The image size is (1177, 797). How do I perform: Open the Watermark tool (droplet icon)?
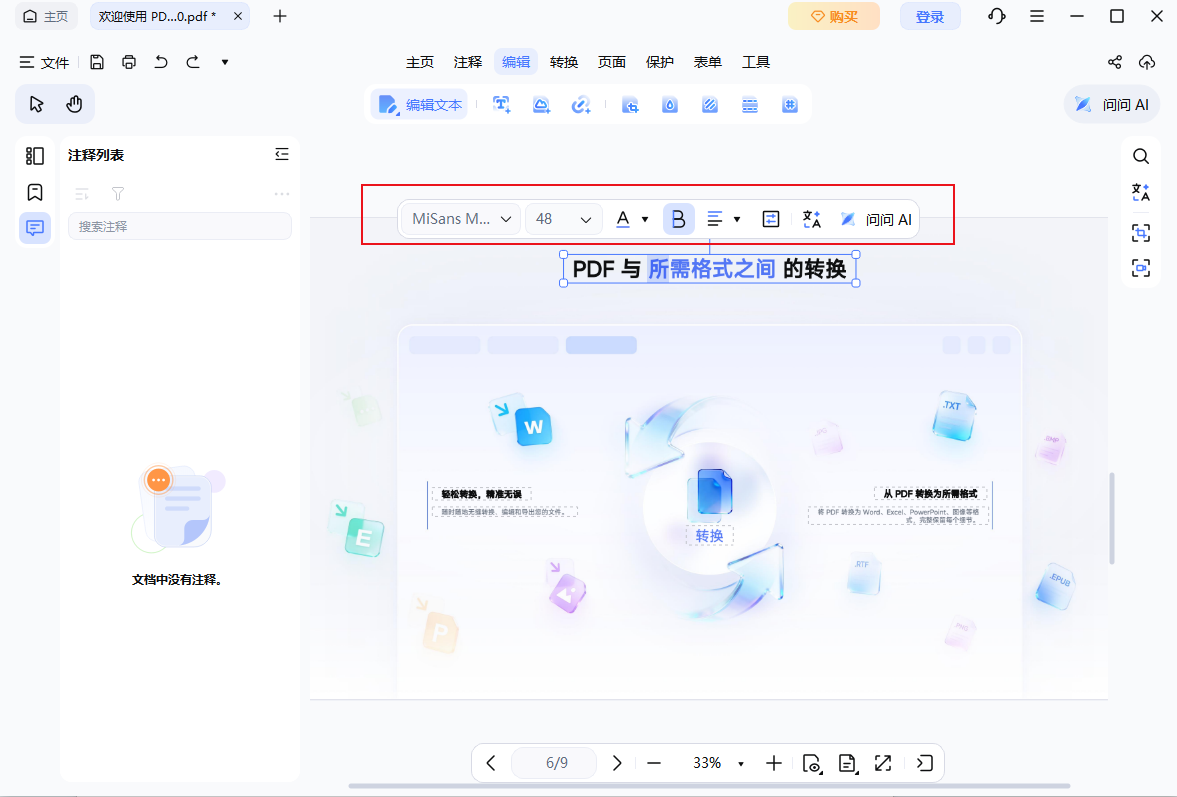point(670,105)
